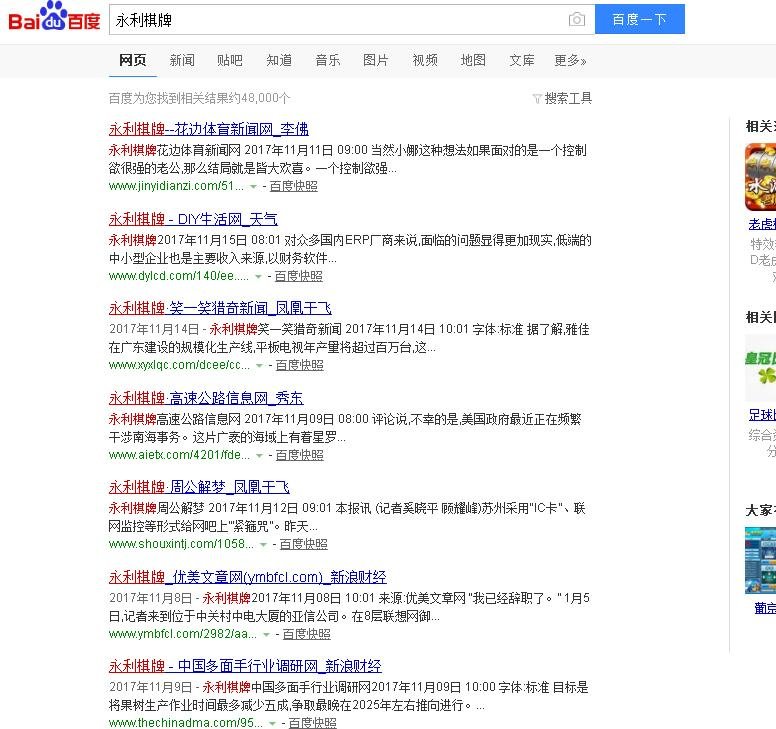
Task: Expand dropdown arrow next to jinyidianzi.com URL
Action: (253, 187)
